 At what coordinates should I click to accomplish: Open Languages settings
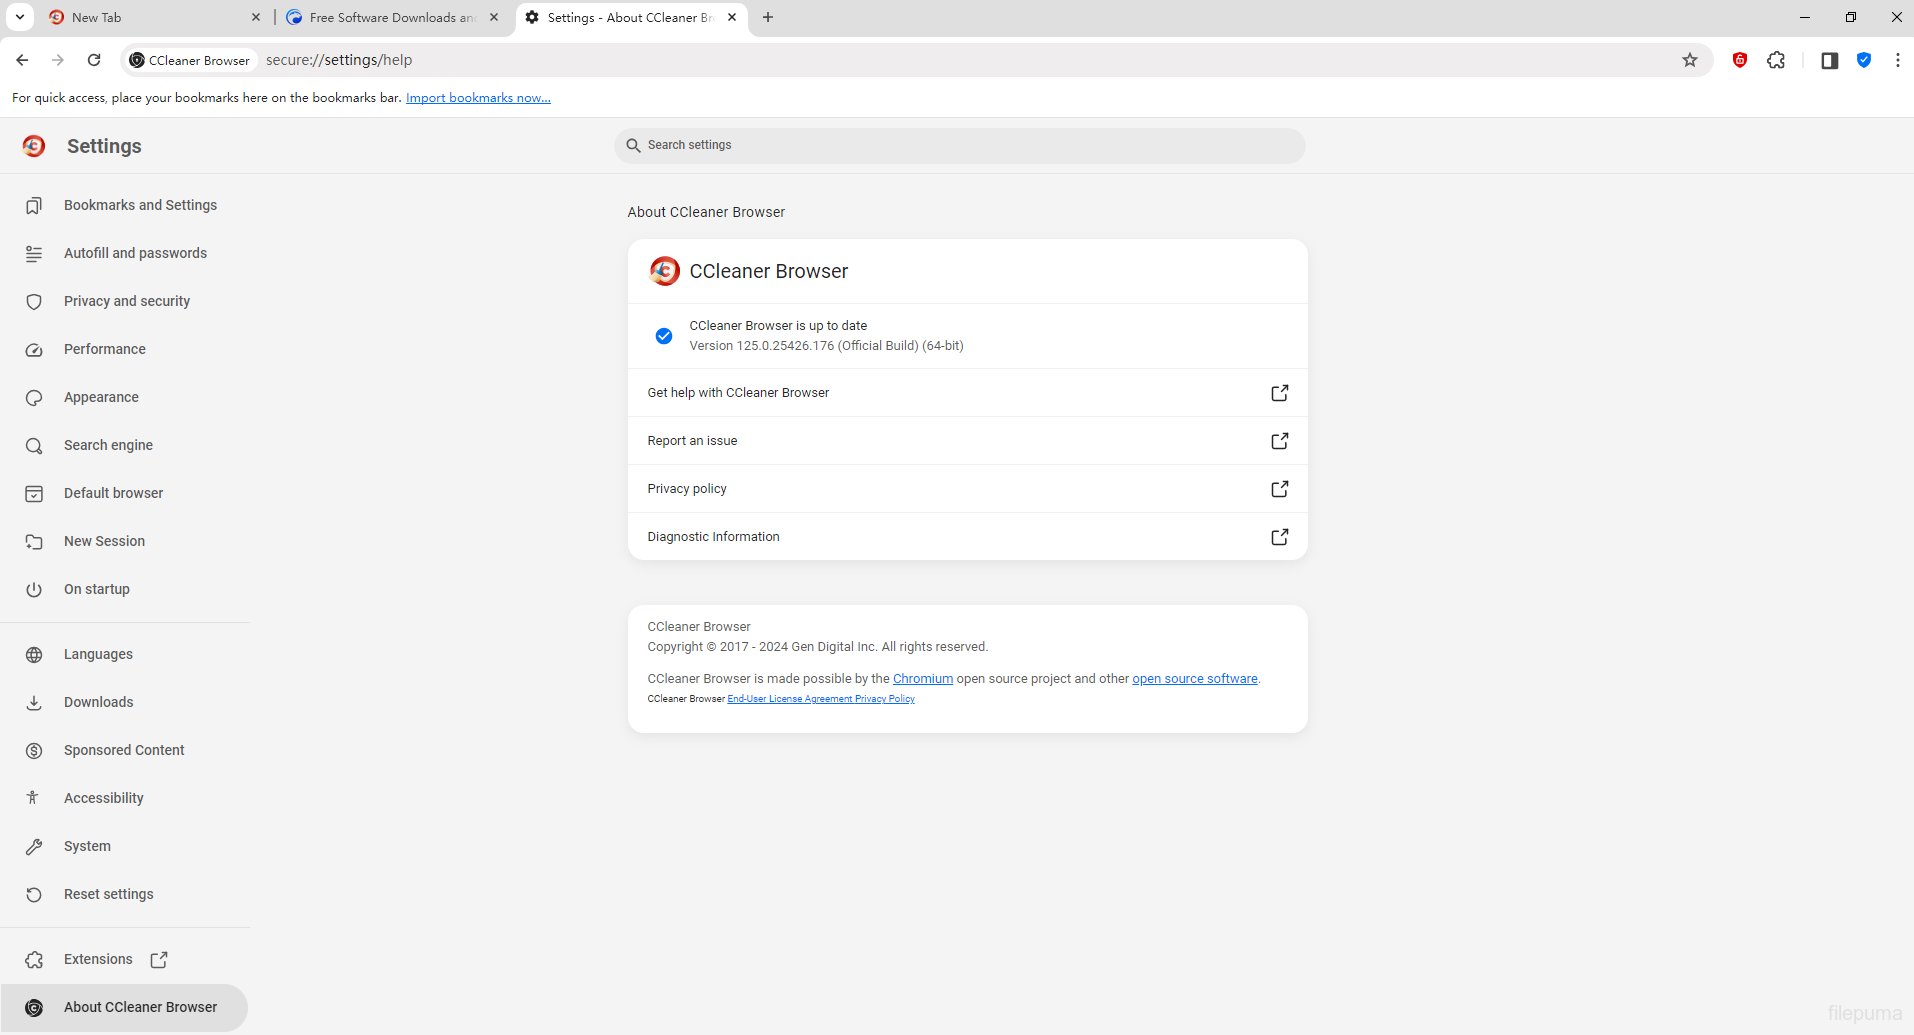[125, 654]
